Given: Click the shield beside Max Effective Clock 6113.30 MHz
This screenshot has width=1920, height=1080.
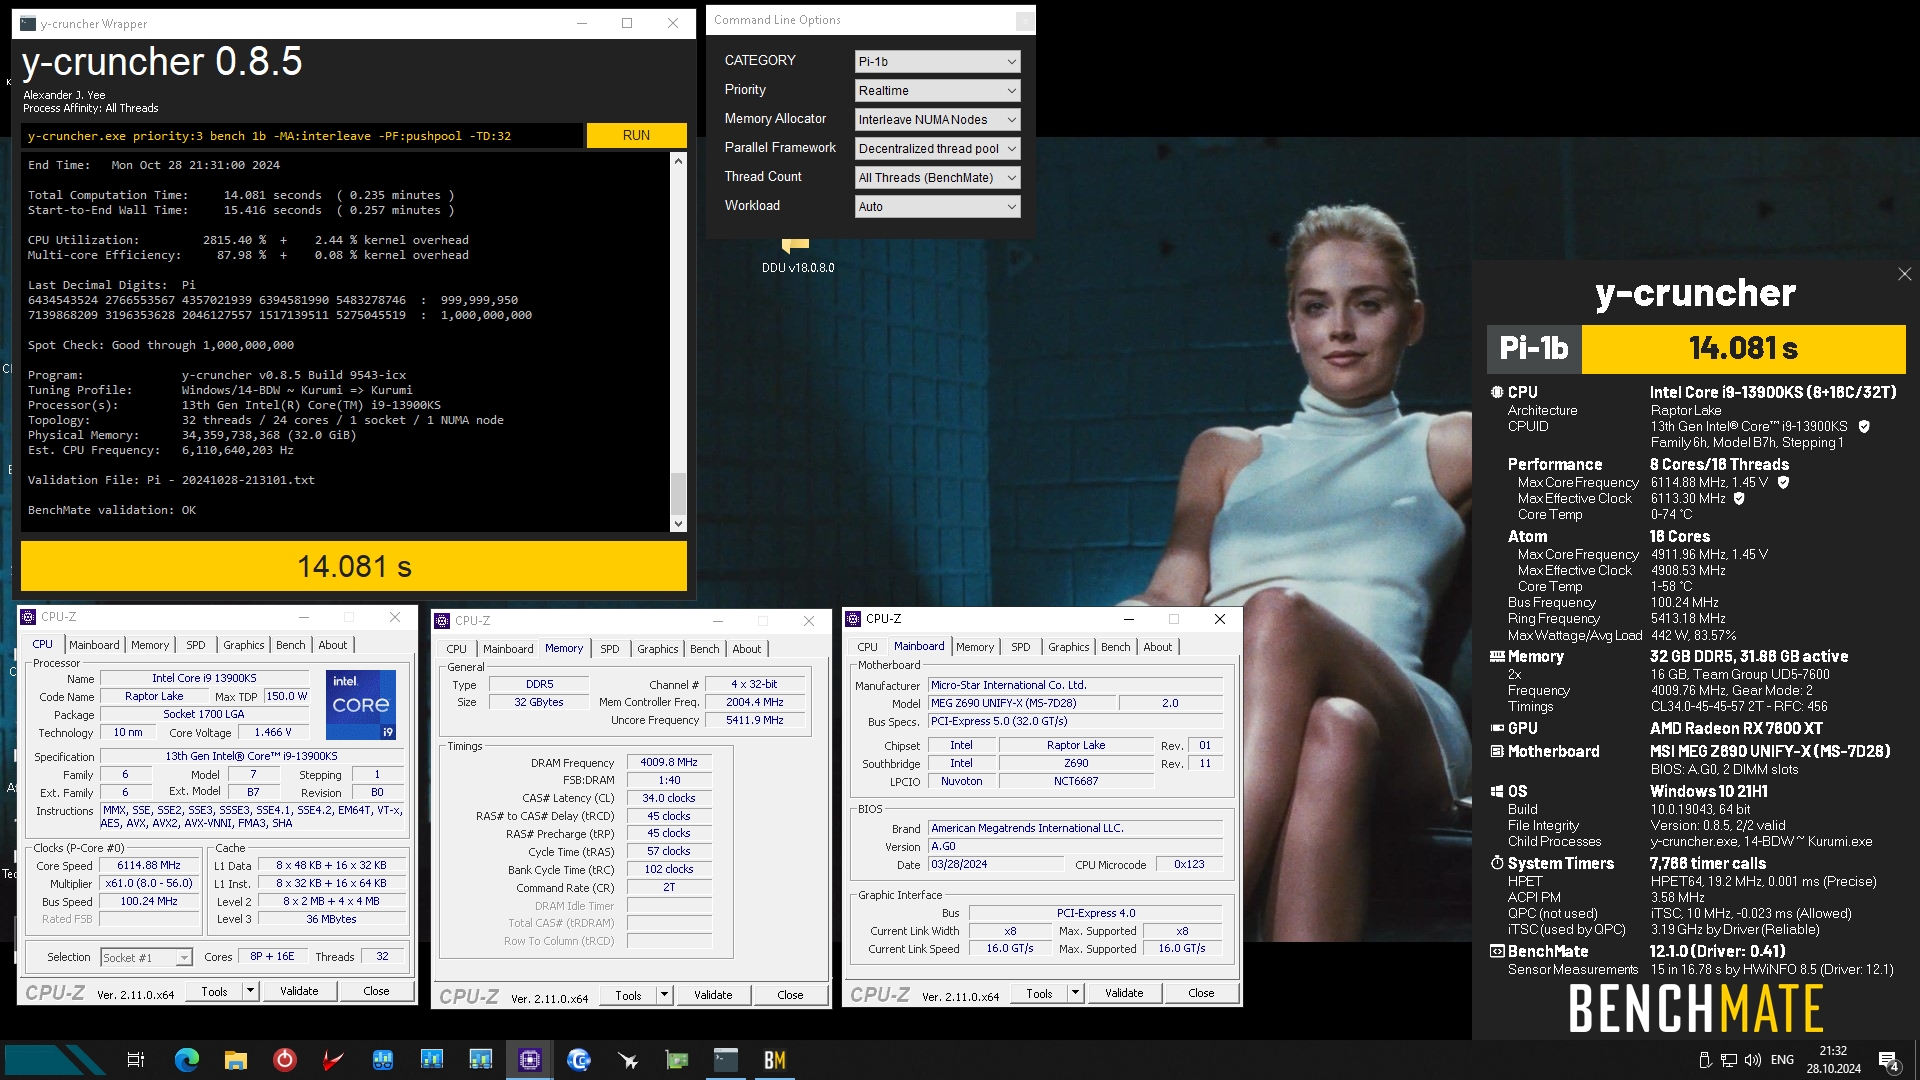Looking at the screenshot, I should (x=1739, y=498).
